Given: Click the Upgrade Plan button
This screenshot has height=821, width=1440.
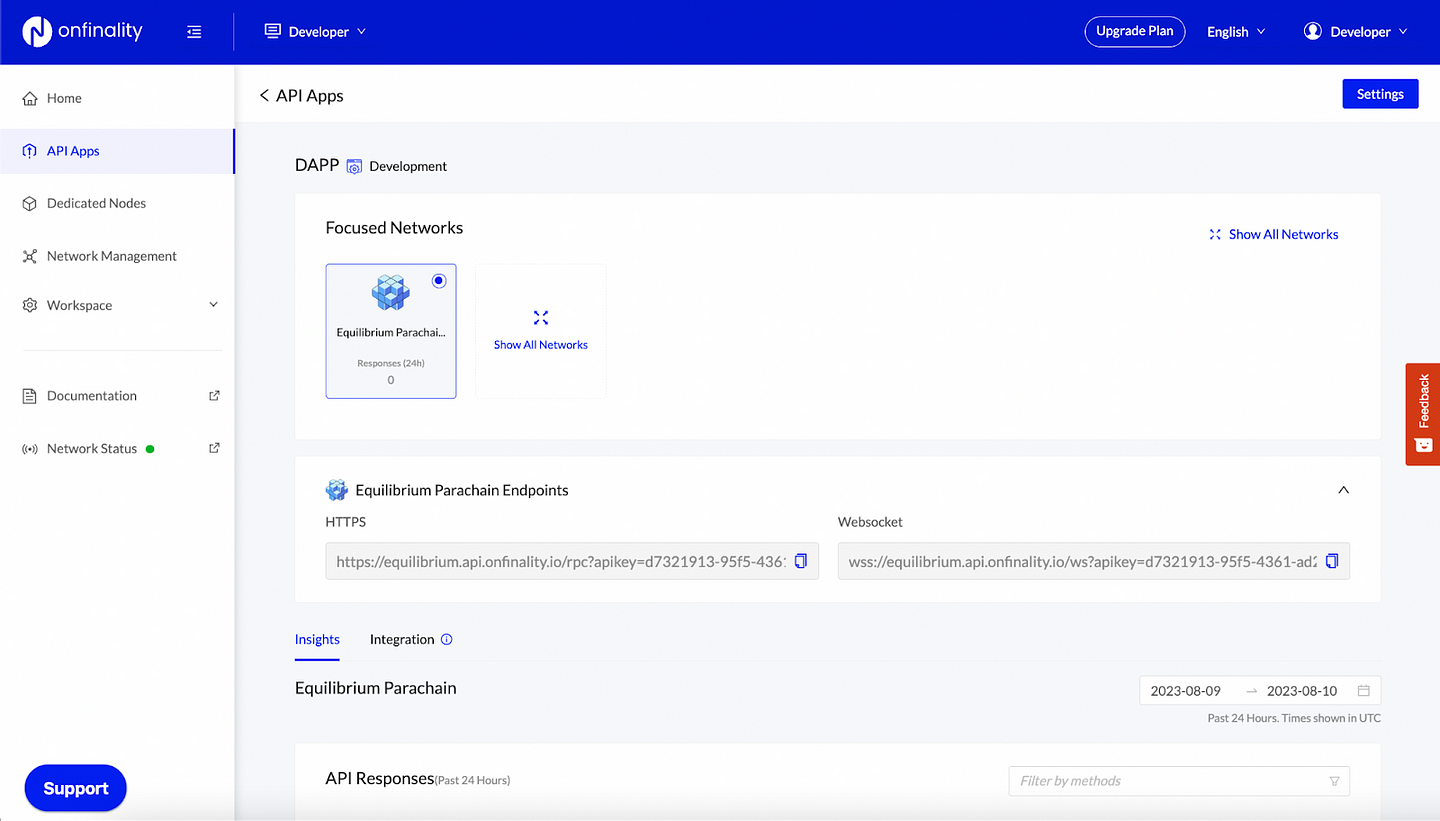Looking at the screenshot, I should pyautogui.click(x=1135, y=31).
